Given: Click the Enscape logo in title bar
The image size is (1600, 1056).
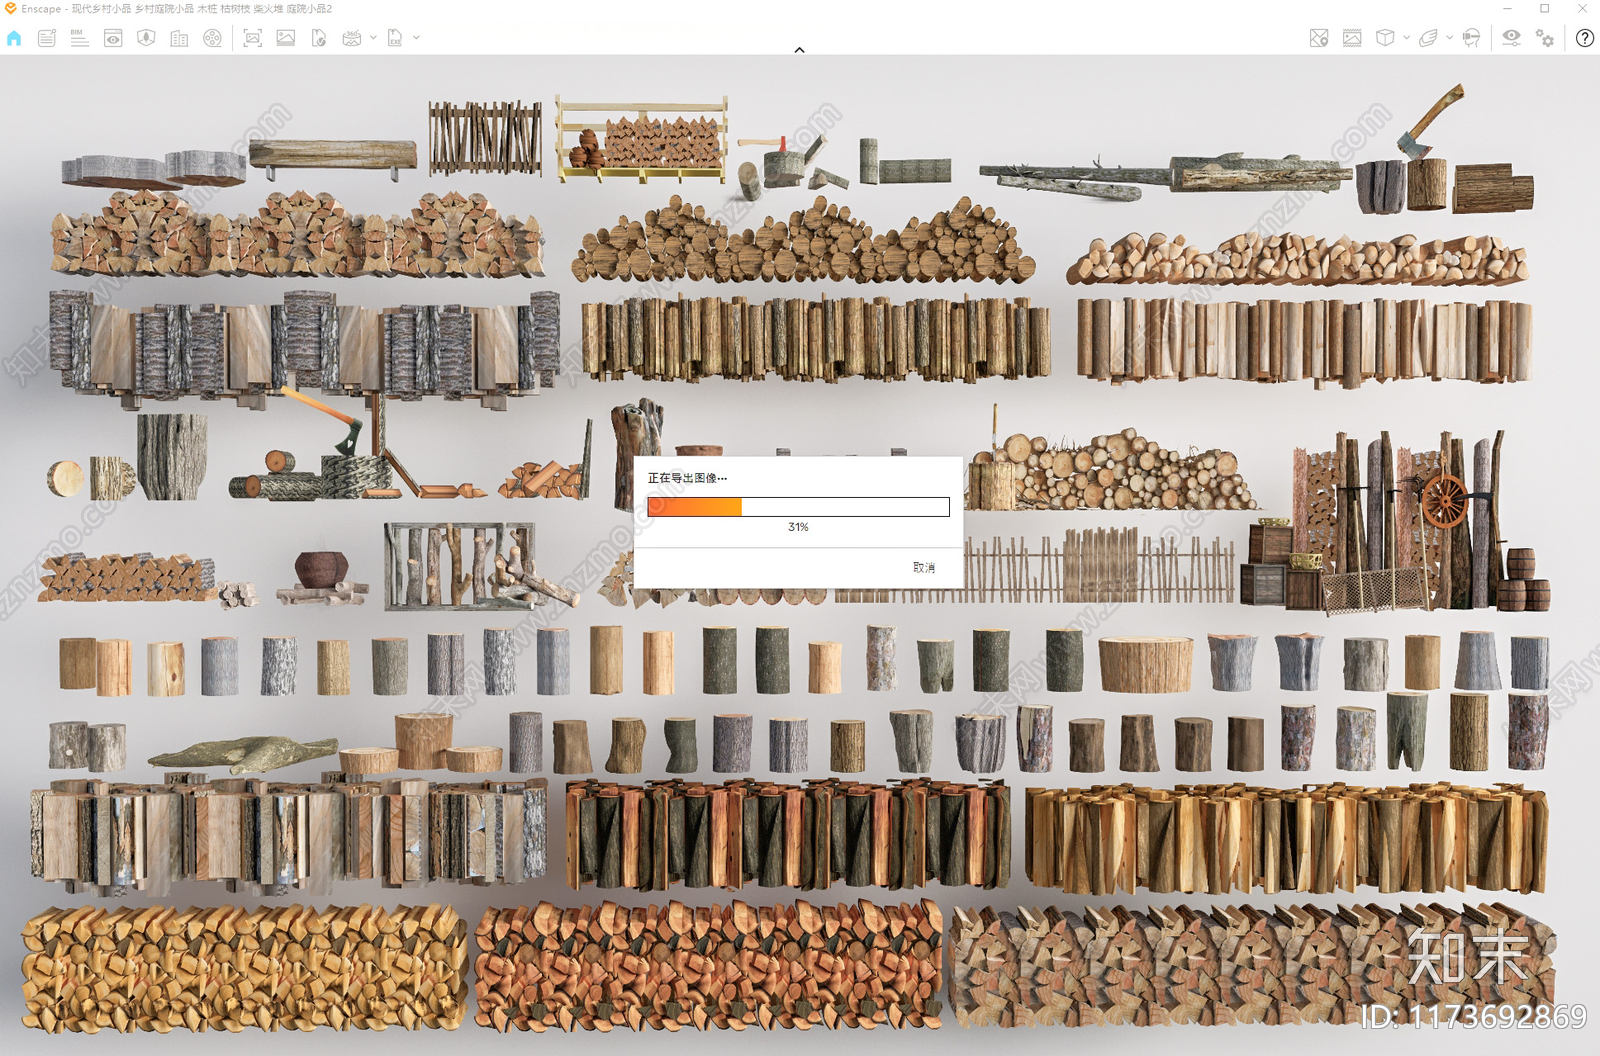Looking at the screenshot, I should pos(10,8).
